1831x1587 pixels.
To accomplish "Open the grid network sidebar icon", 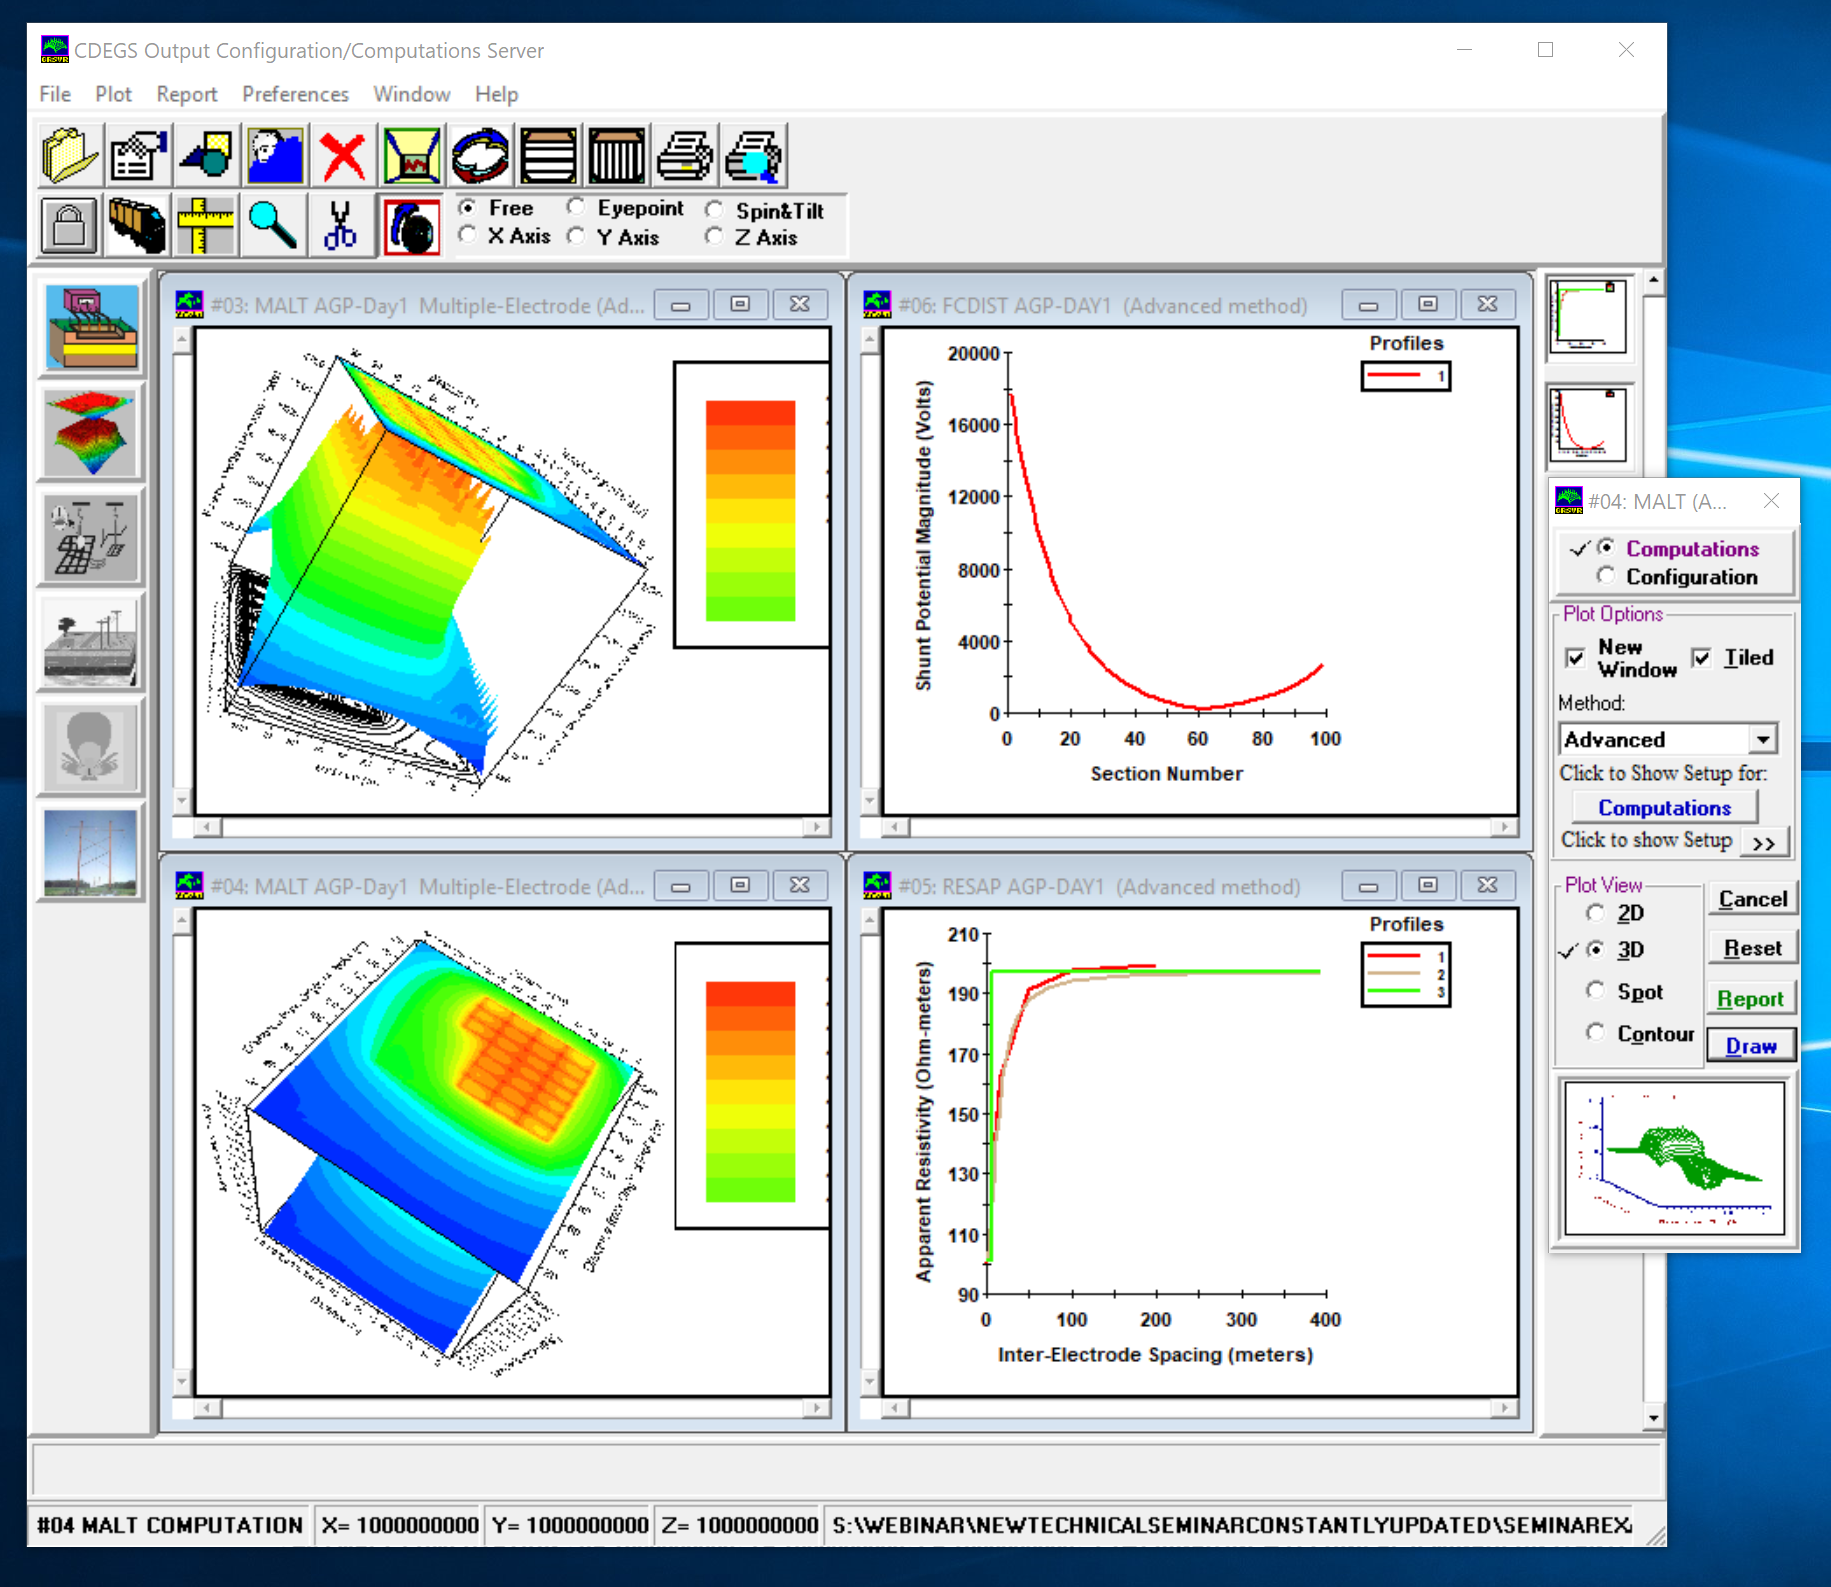I will (x=91, y=537).
